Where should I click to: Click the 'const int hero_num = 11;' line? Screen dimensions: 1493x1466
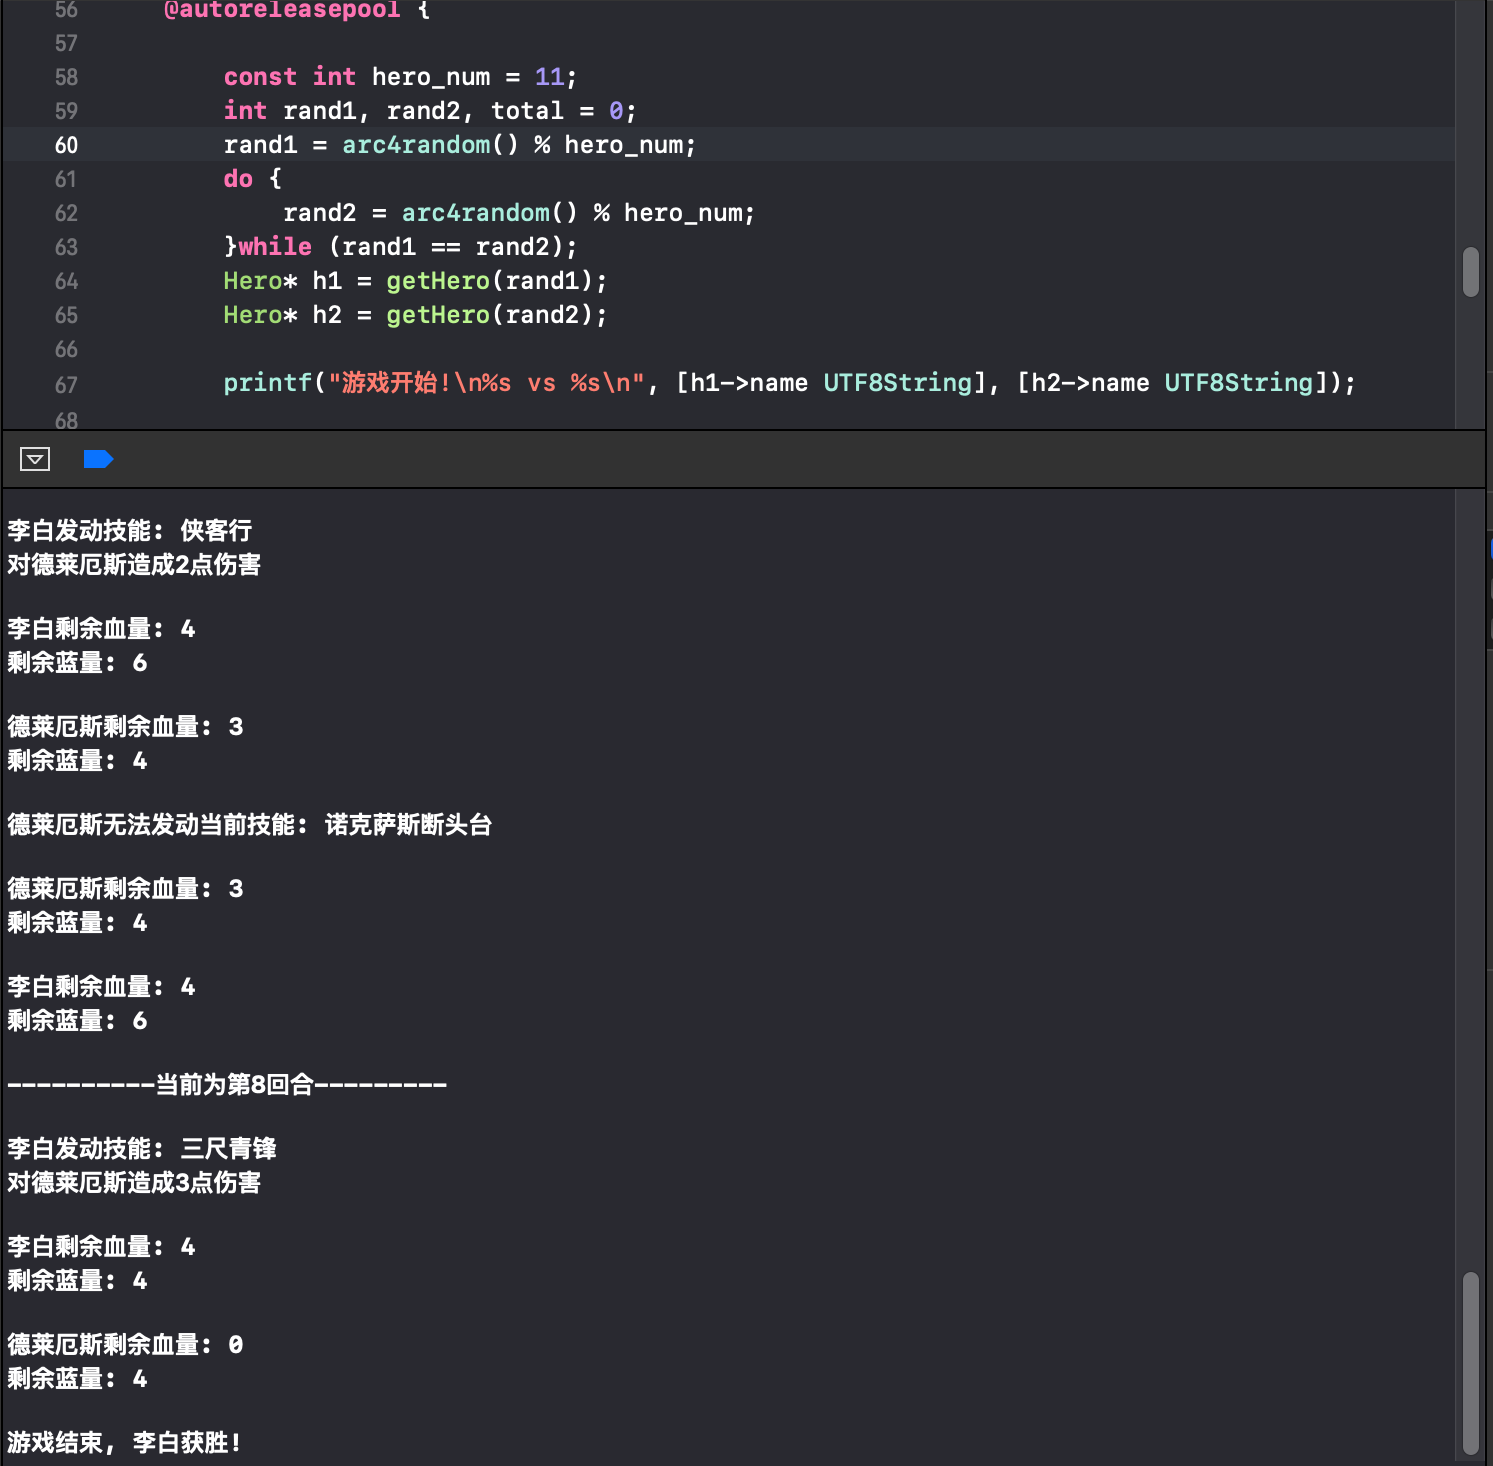(400, 77)
